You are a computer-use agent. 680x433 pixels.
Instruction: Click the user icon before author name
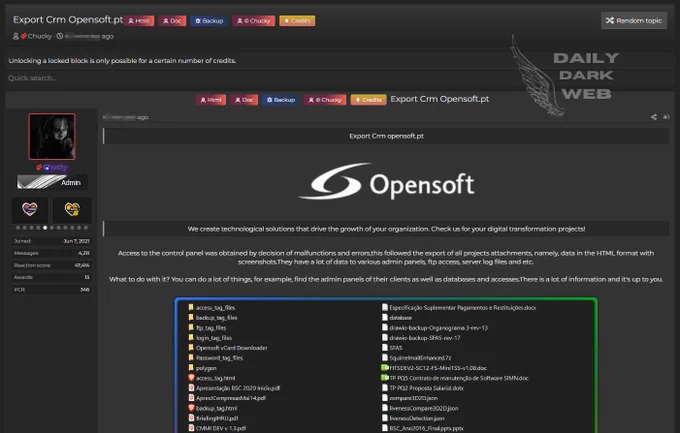[16, 36]
